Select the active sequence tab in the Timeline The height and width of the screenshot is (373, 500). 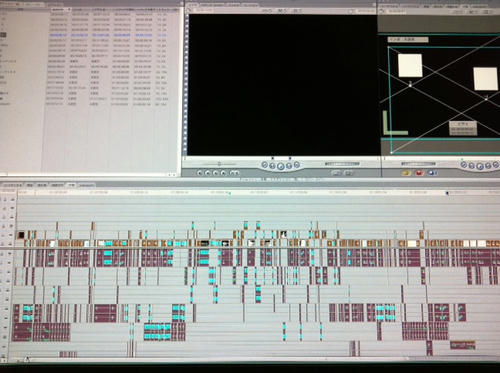71,185
